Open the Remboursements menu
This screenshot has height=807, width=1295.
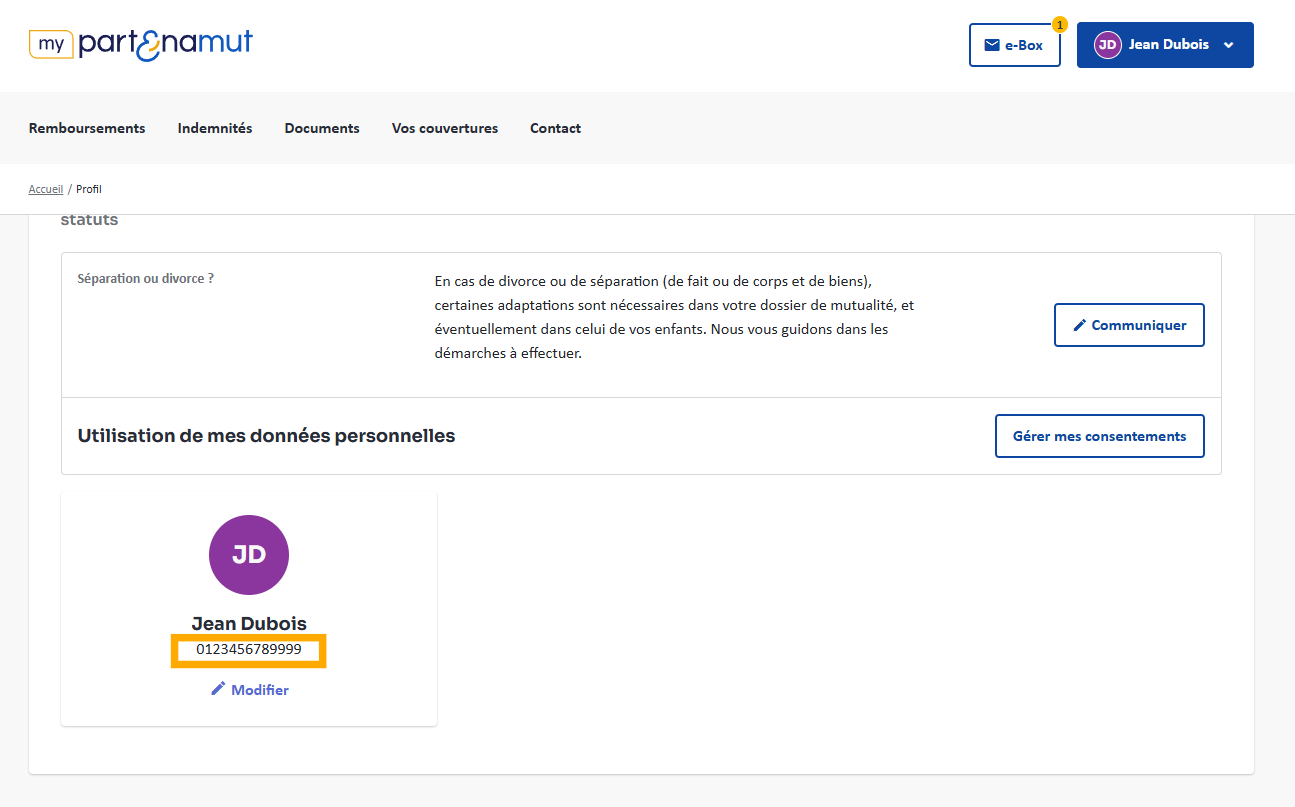(x=87, y=128)
